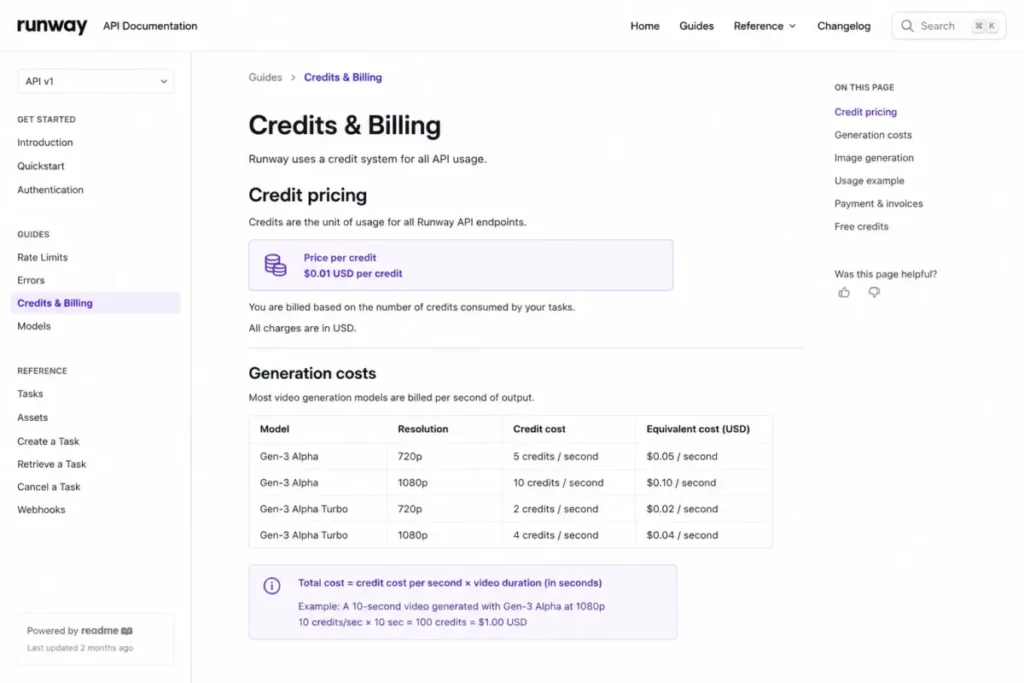The image size is (1024, 683).
Task: Open Retrieve a Task reference
Action: (52, 464)
